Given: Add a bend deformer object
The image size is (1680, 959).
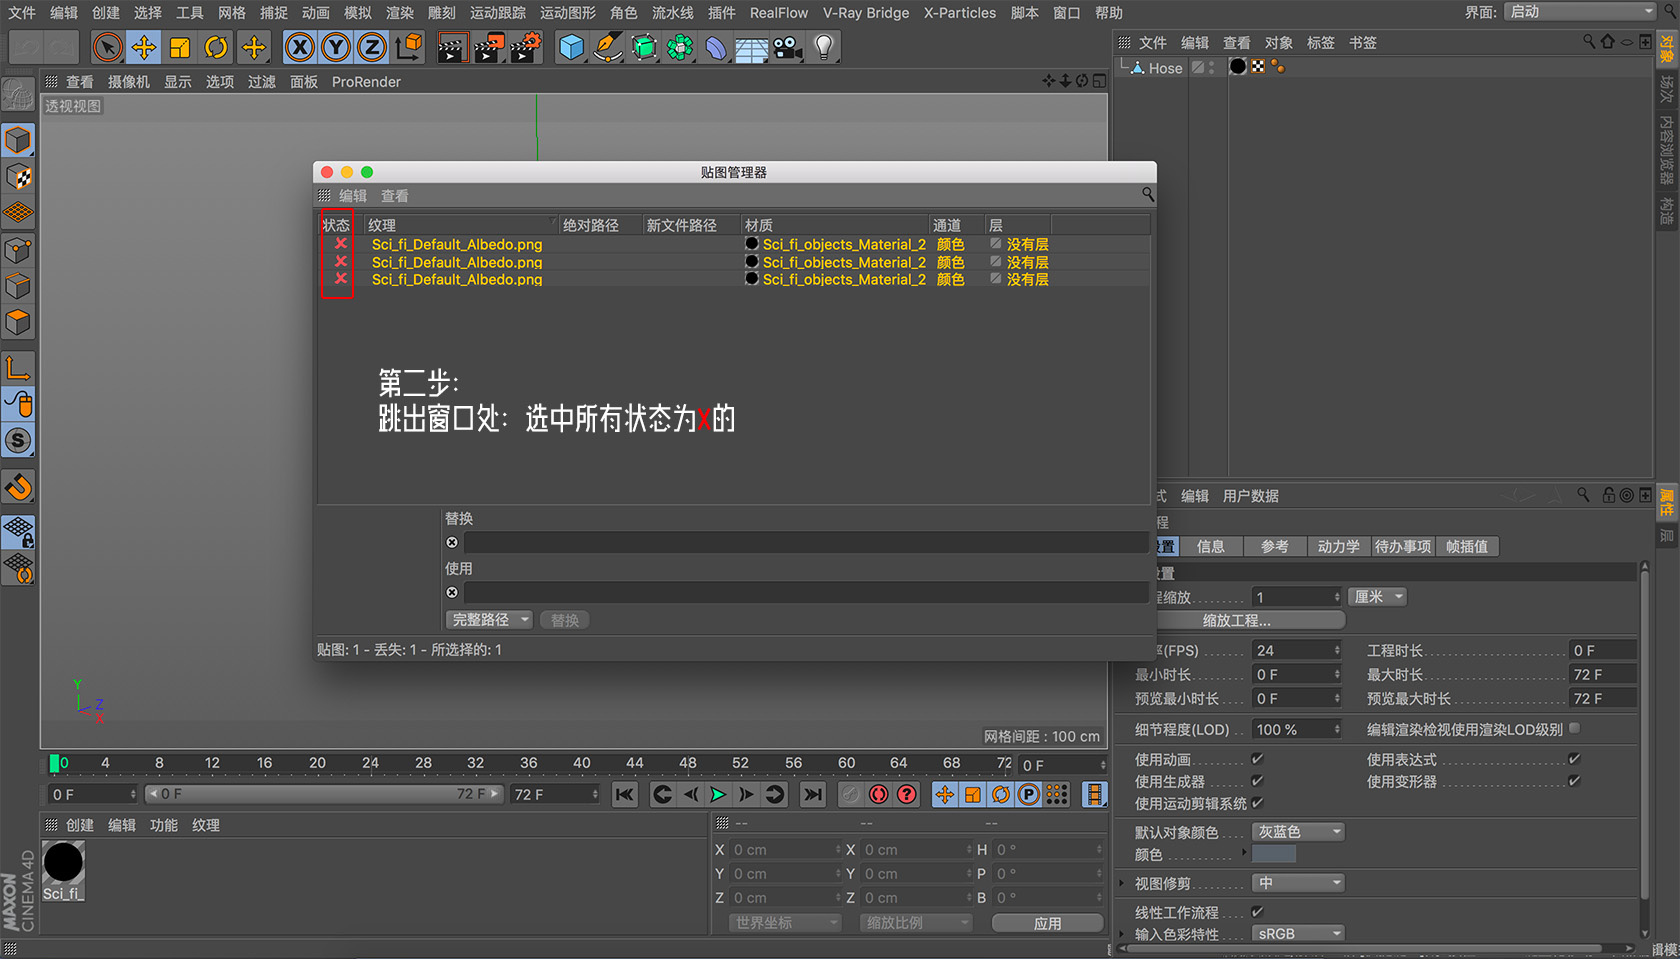Looking at the screenshot, I should 716,47.
